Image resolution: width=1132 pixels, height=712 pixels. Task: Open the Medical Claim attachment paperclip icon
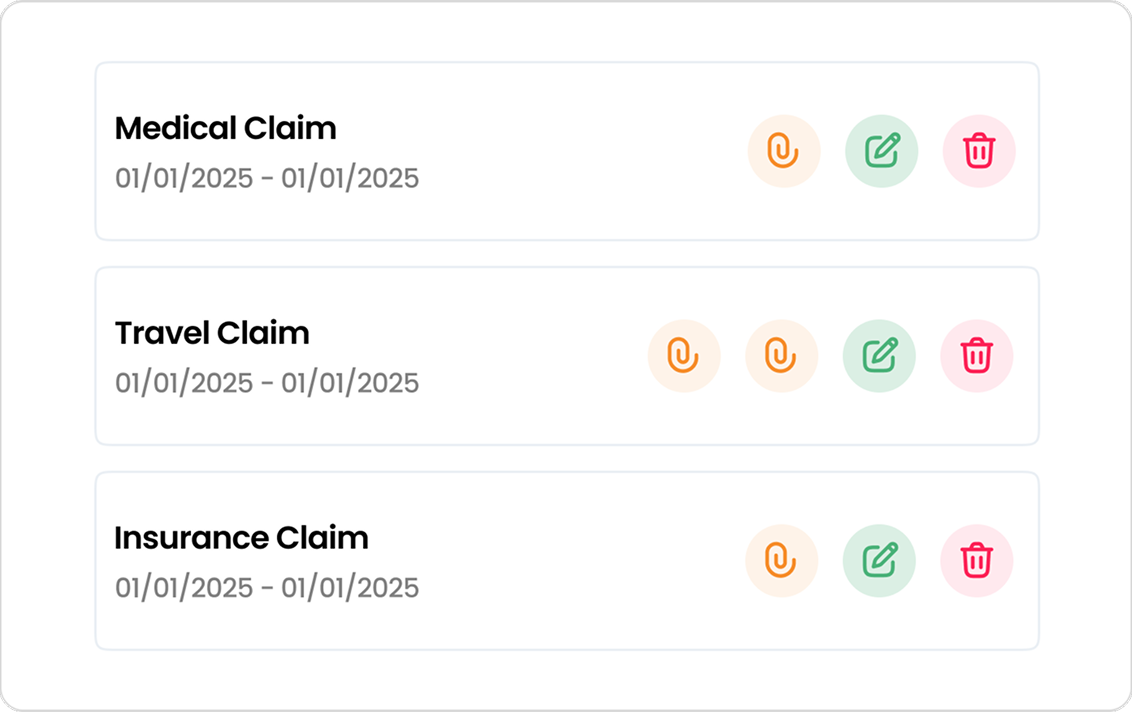tap(784, 151)
